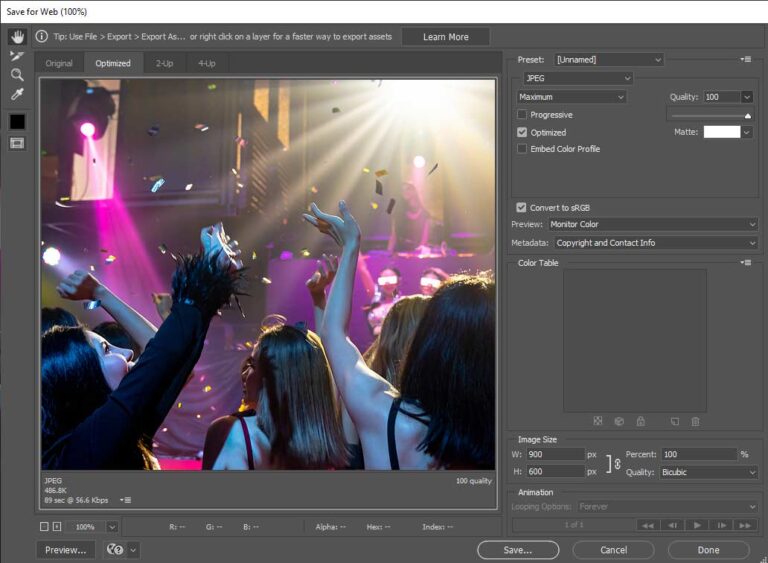Open the Preset panel flyout menu icon
The height and width of the screenshot is (563, 768).
click(745, 60)
